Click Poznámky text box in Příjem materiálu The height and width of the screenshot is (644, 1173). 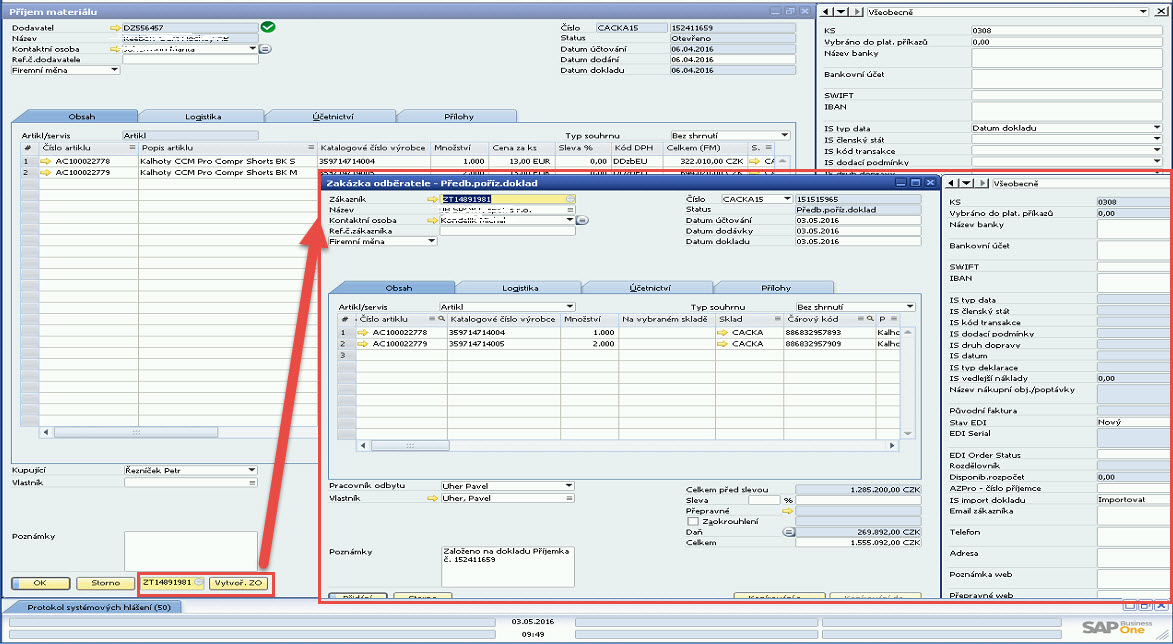[x=191, y=551]
